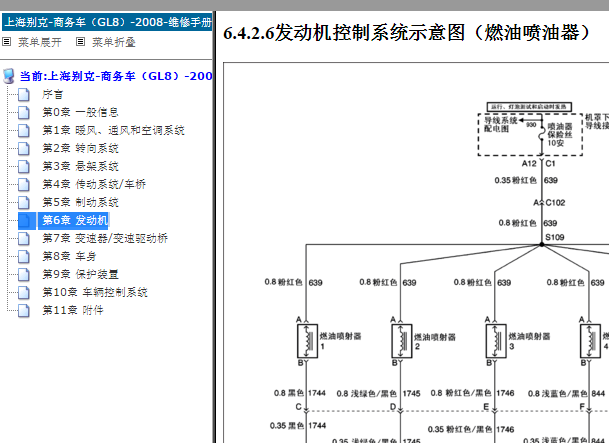Expand all menus via 菜单展开 link
This screenshot has height=443, width=609.
40,42
